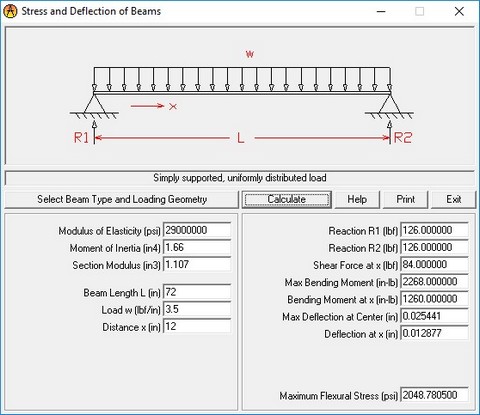Select the Shear Force at x field
This screenshot has height=415, width=480.
click(x=434, y=265)
